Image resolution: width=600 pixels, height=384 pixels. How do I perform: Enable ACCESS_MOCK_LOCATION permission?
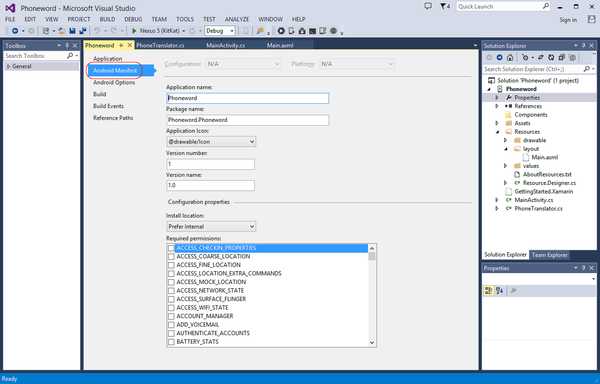pos(171,282)
